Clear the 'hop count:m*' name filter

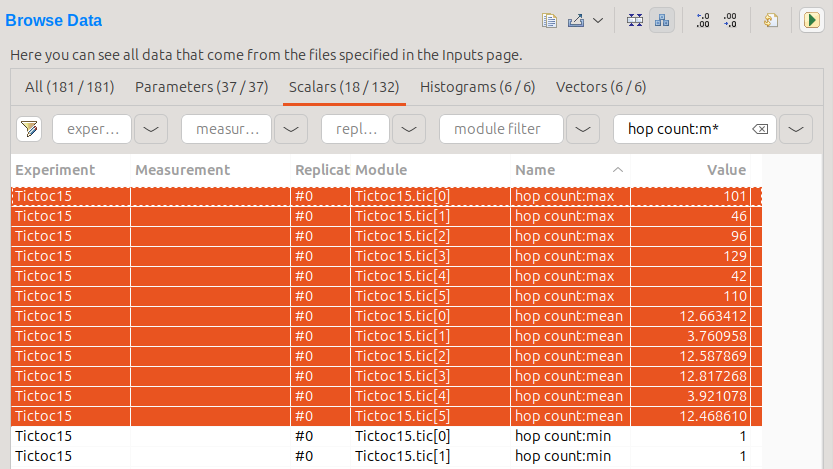coord(760,129)
